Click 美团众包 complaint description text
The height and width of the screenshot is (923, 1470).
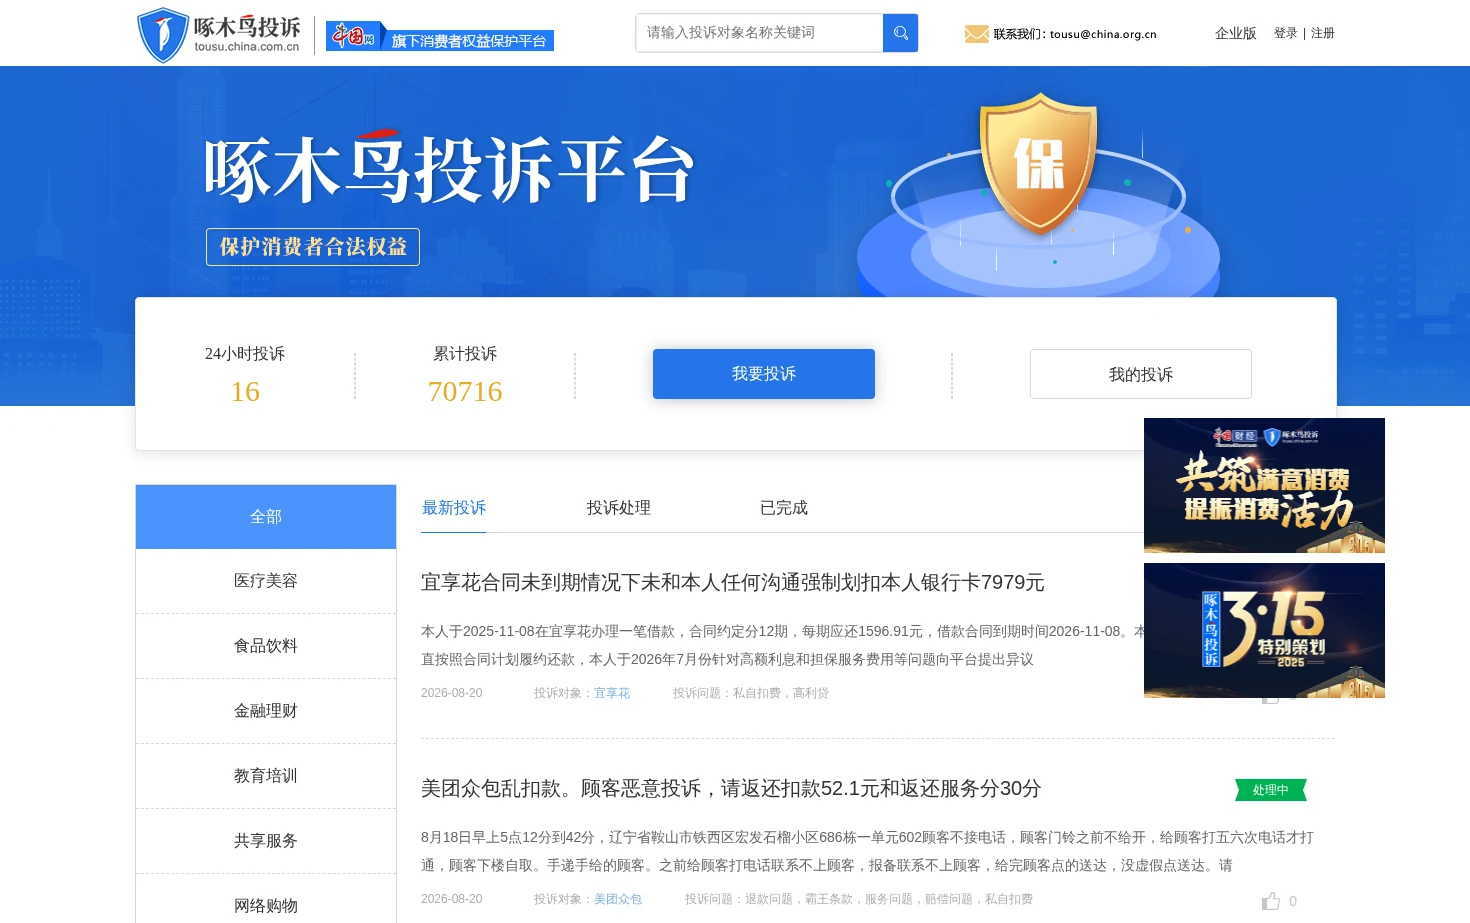[x=868, y=851]
